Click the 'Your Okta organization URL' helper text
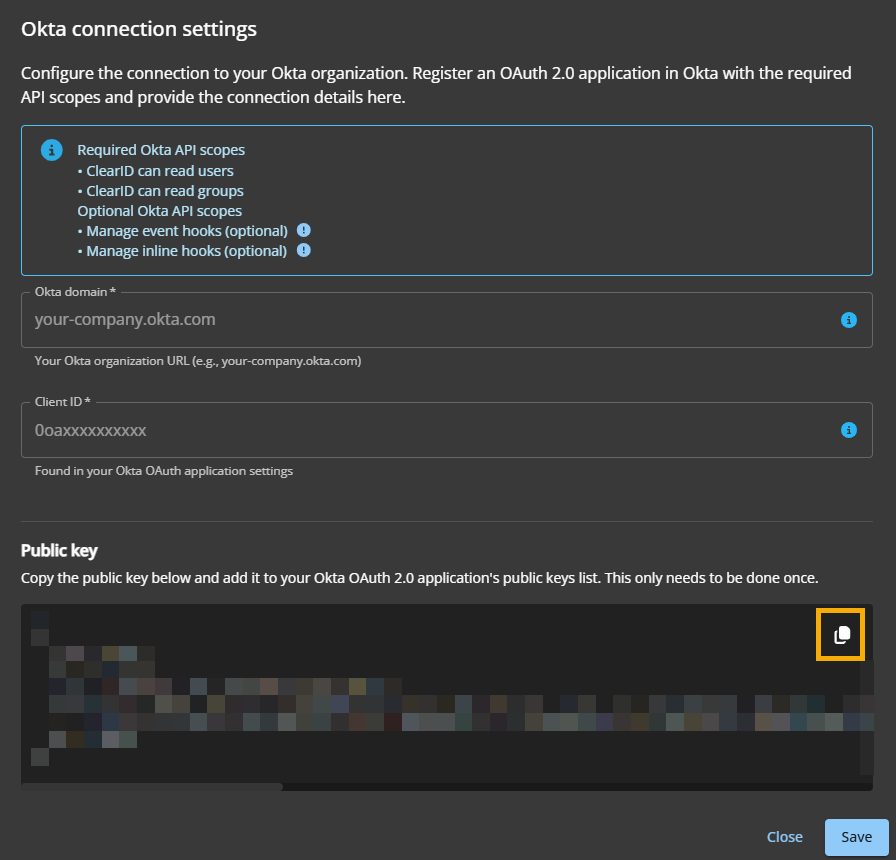The image size is (896, 860). (x=198, y=361)
